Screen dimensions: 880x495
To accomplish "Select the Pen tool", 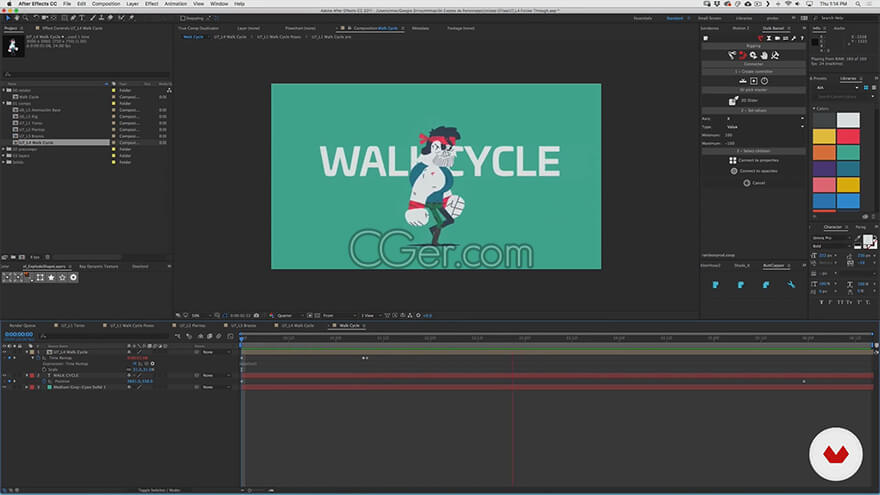I will click(x=73, y=18).
